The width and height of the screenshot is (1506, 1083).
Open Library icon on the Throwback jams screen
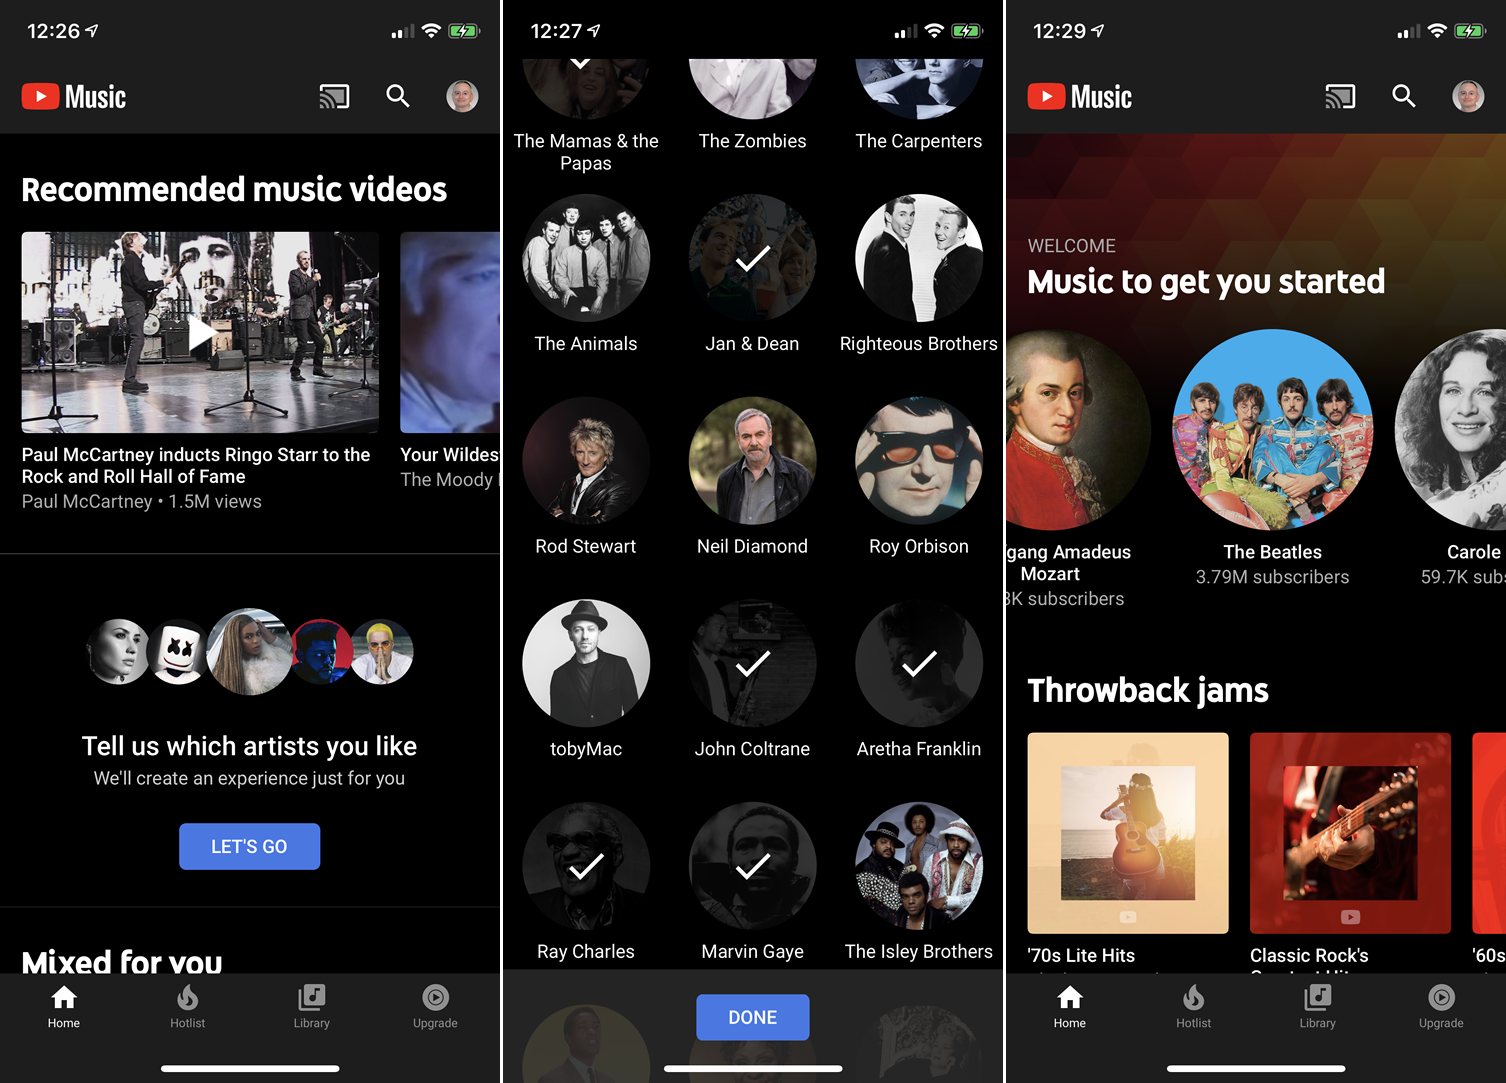[x=1317, y=1005]
